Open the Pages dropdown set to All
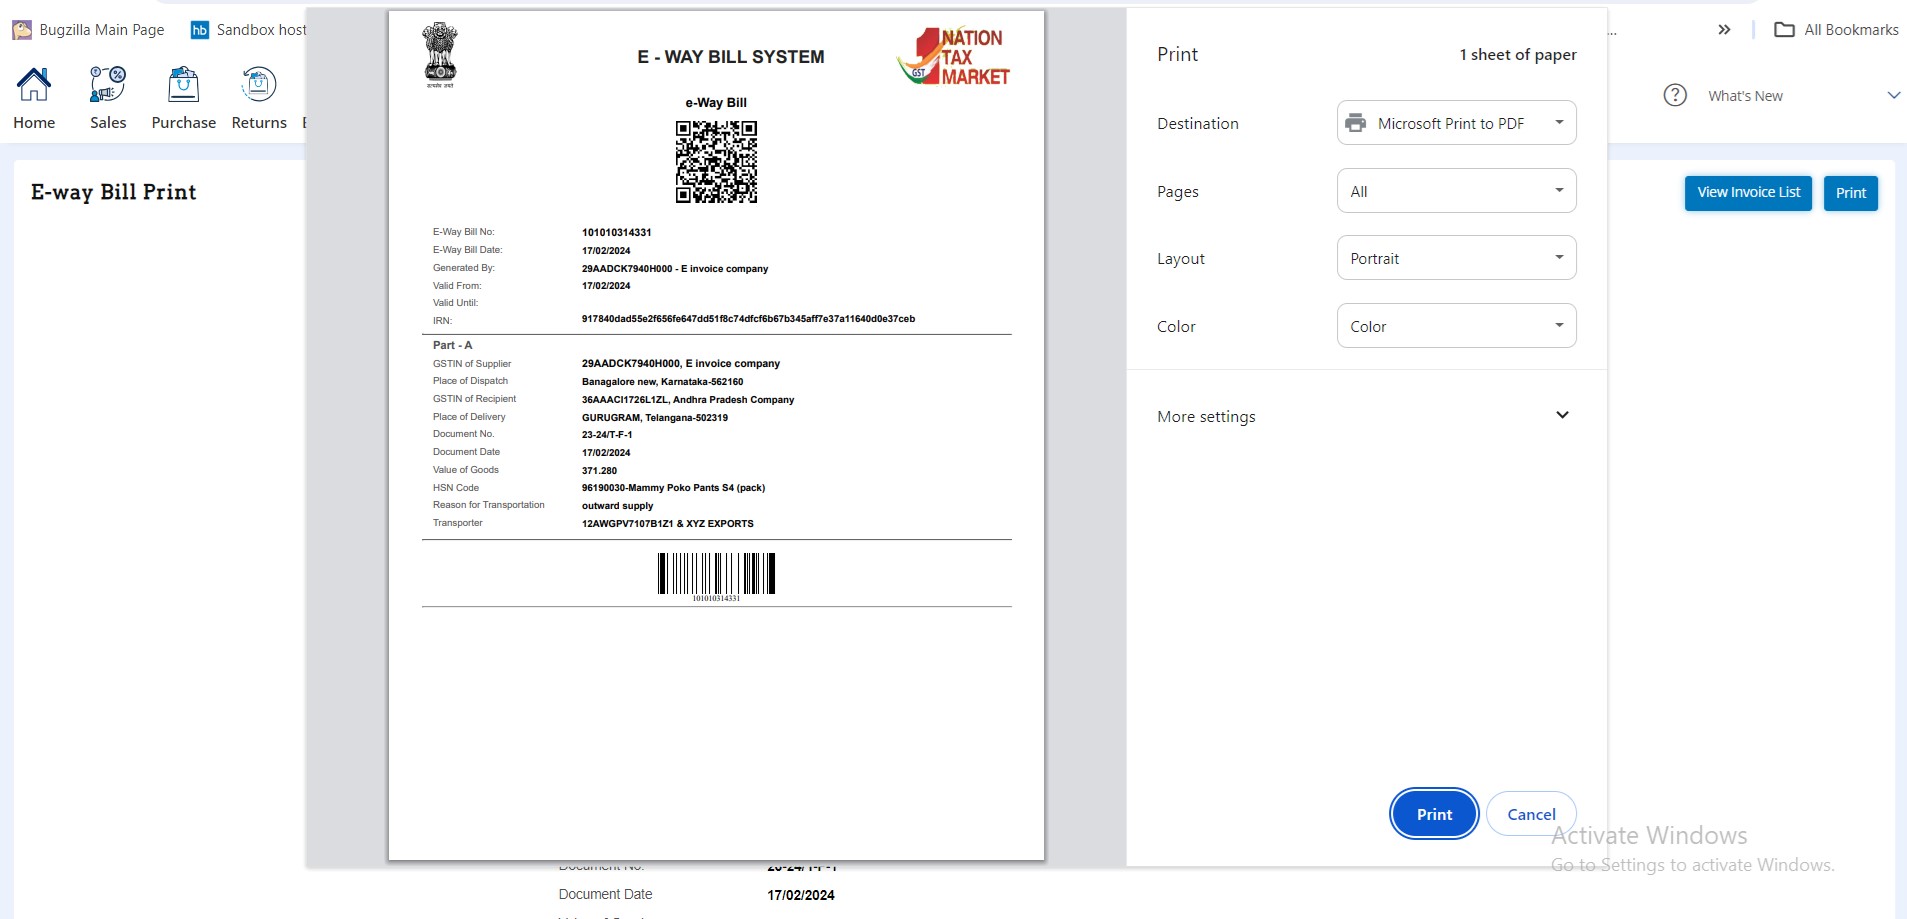 click(1456, 191)
